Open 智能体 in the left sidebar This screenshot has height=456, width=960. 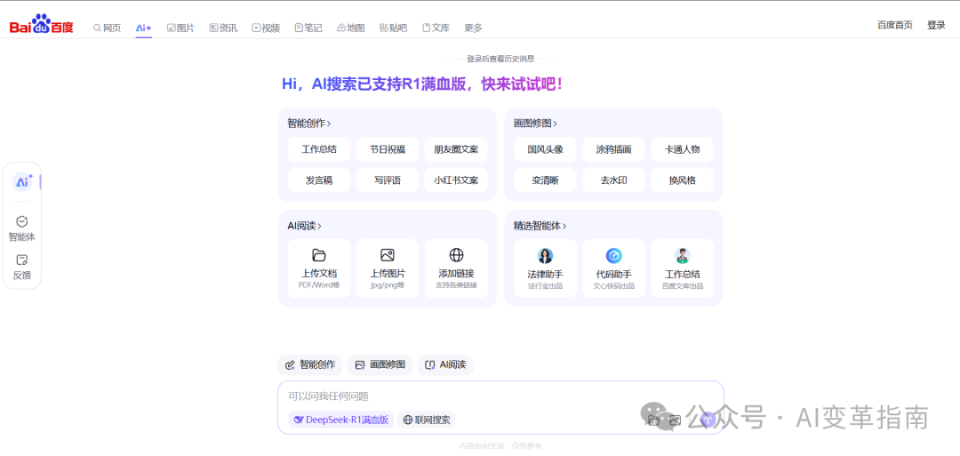coord(22,229)
